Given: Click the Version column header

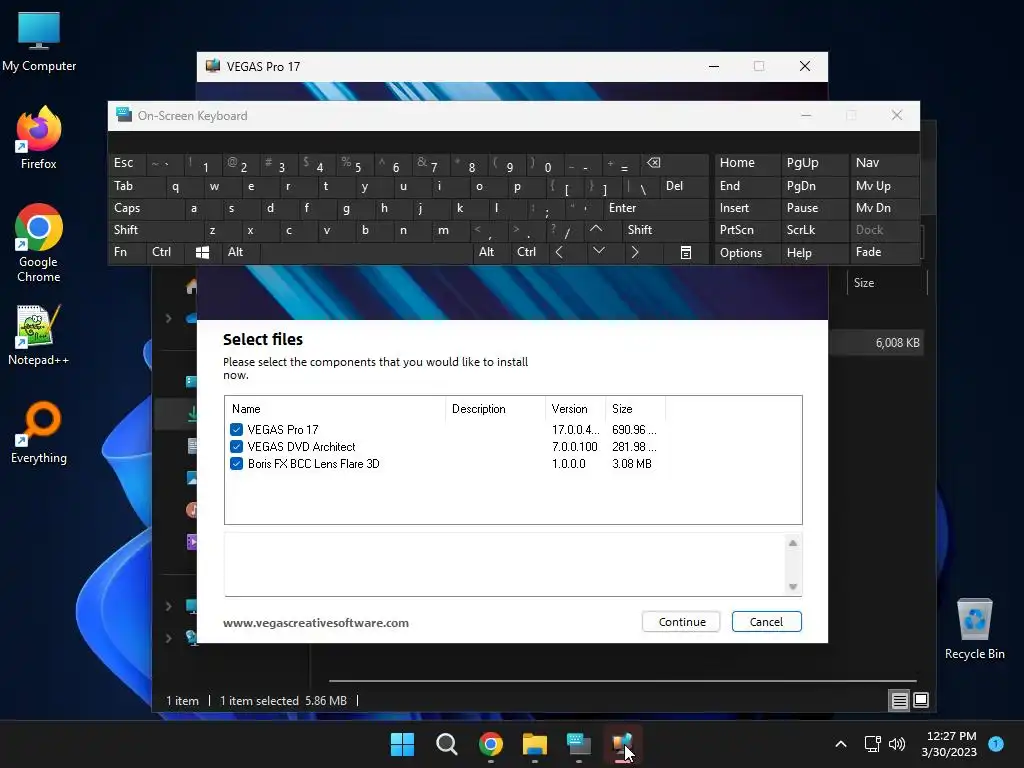Looking at the screenshot, I should (x=575, y=409).
